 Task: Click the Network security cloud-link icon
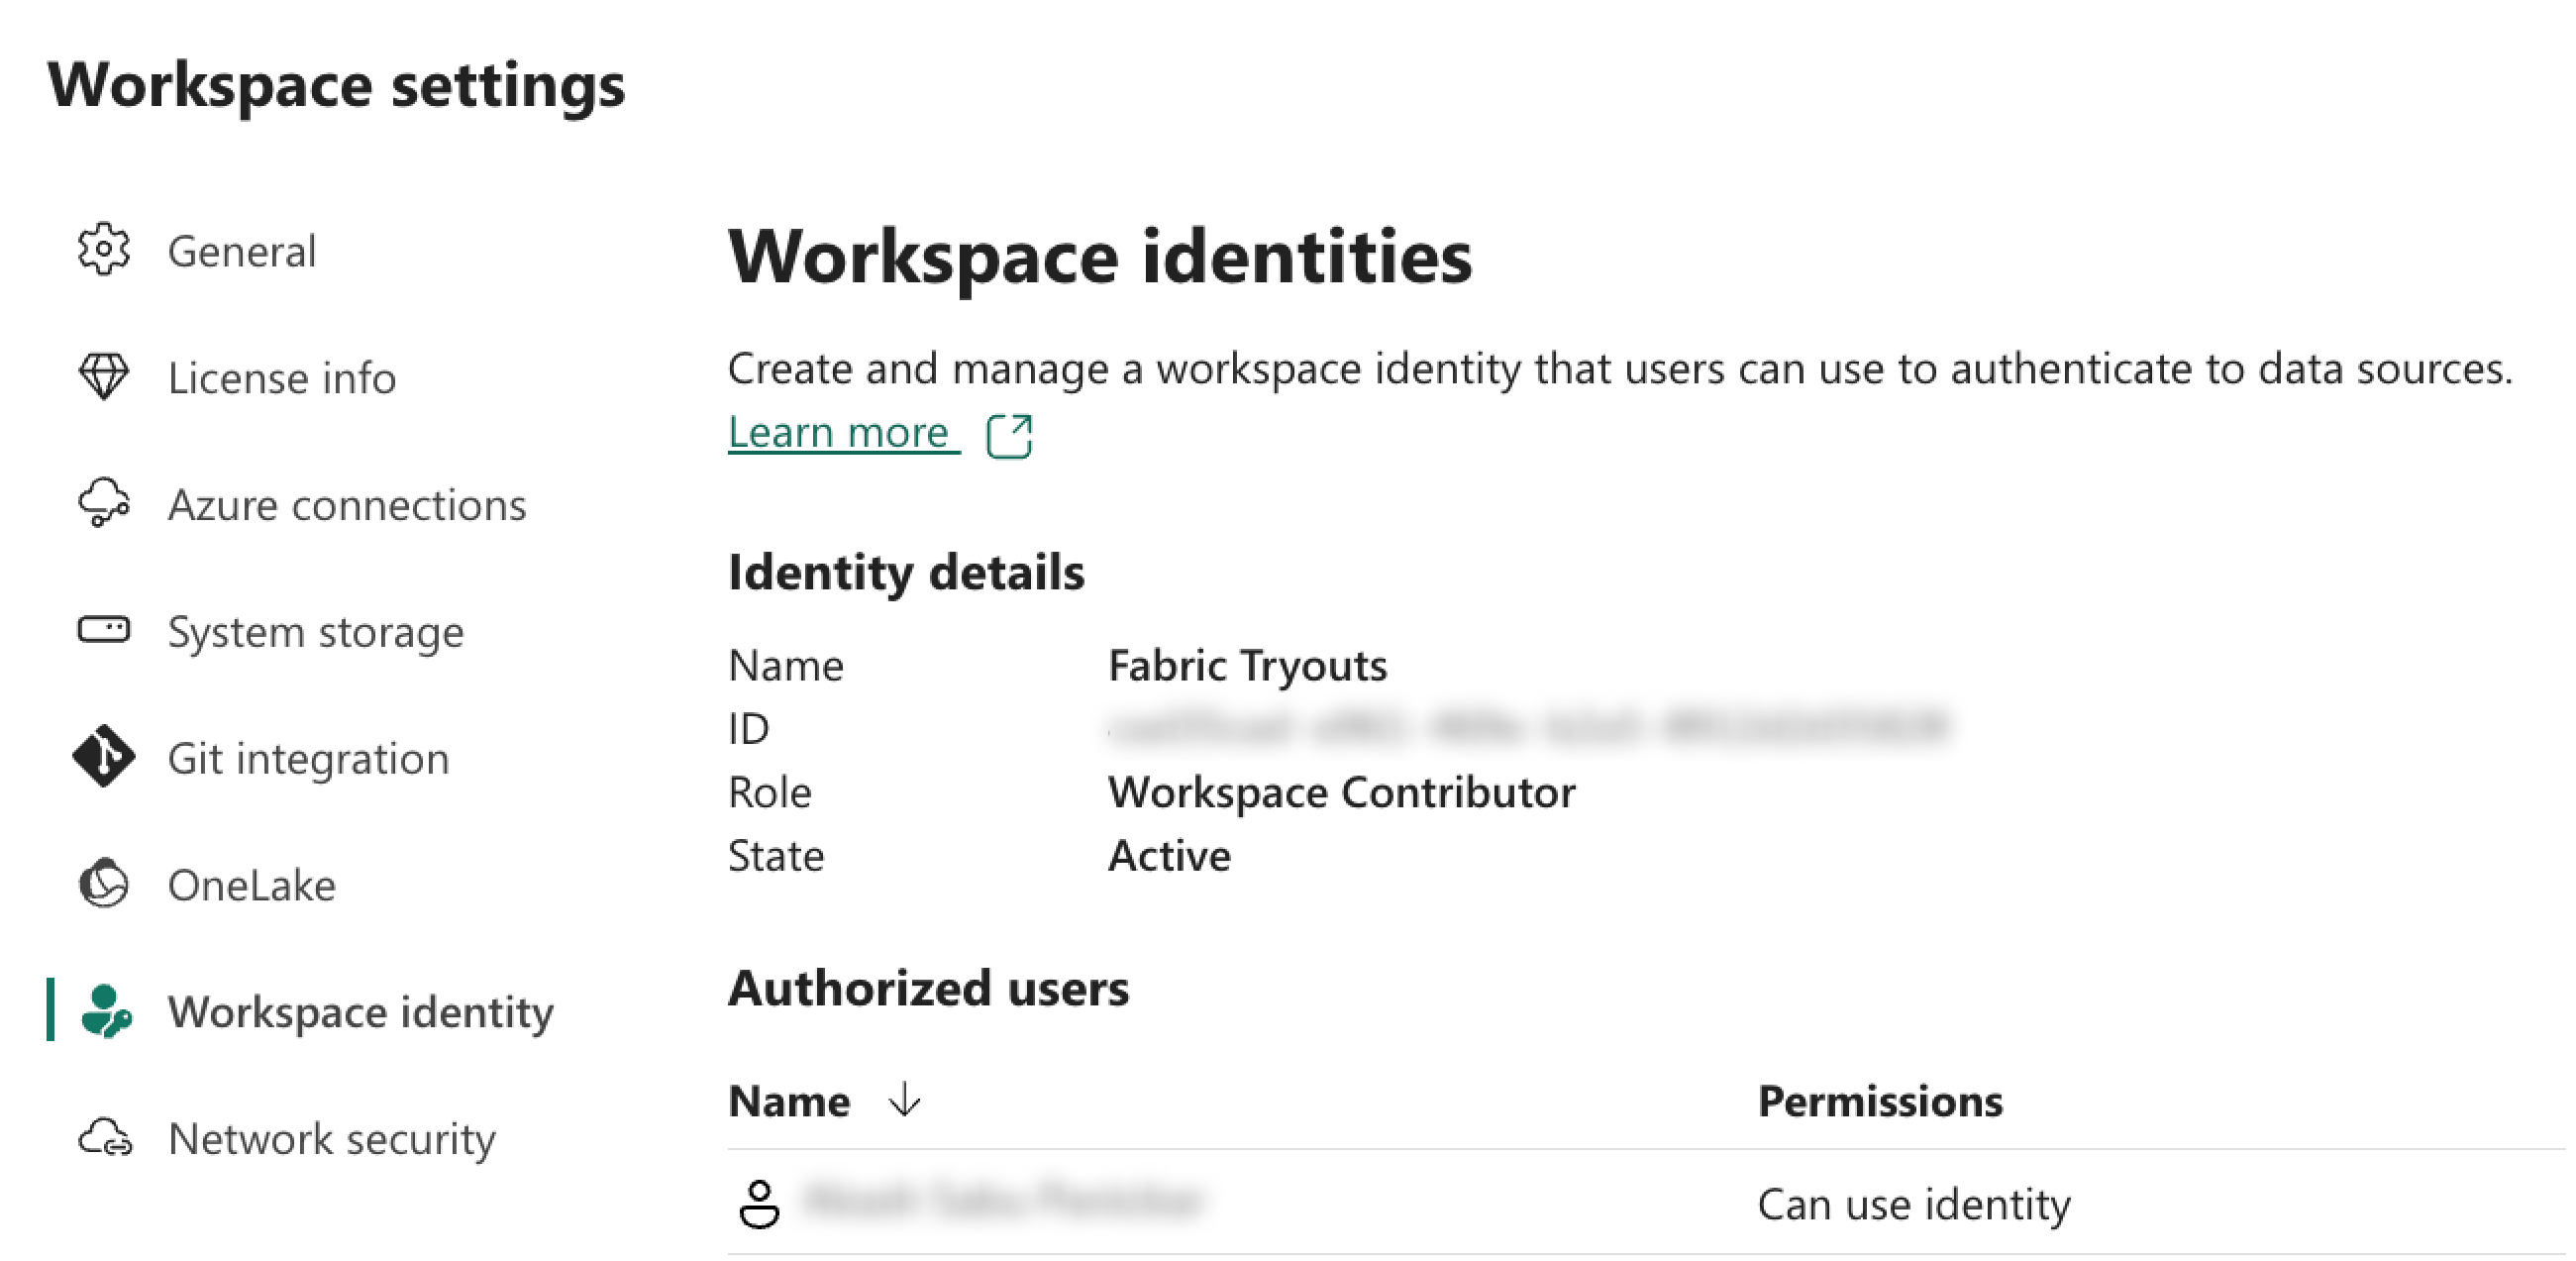coord(104,1138)
